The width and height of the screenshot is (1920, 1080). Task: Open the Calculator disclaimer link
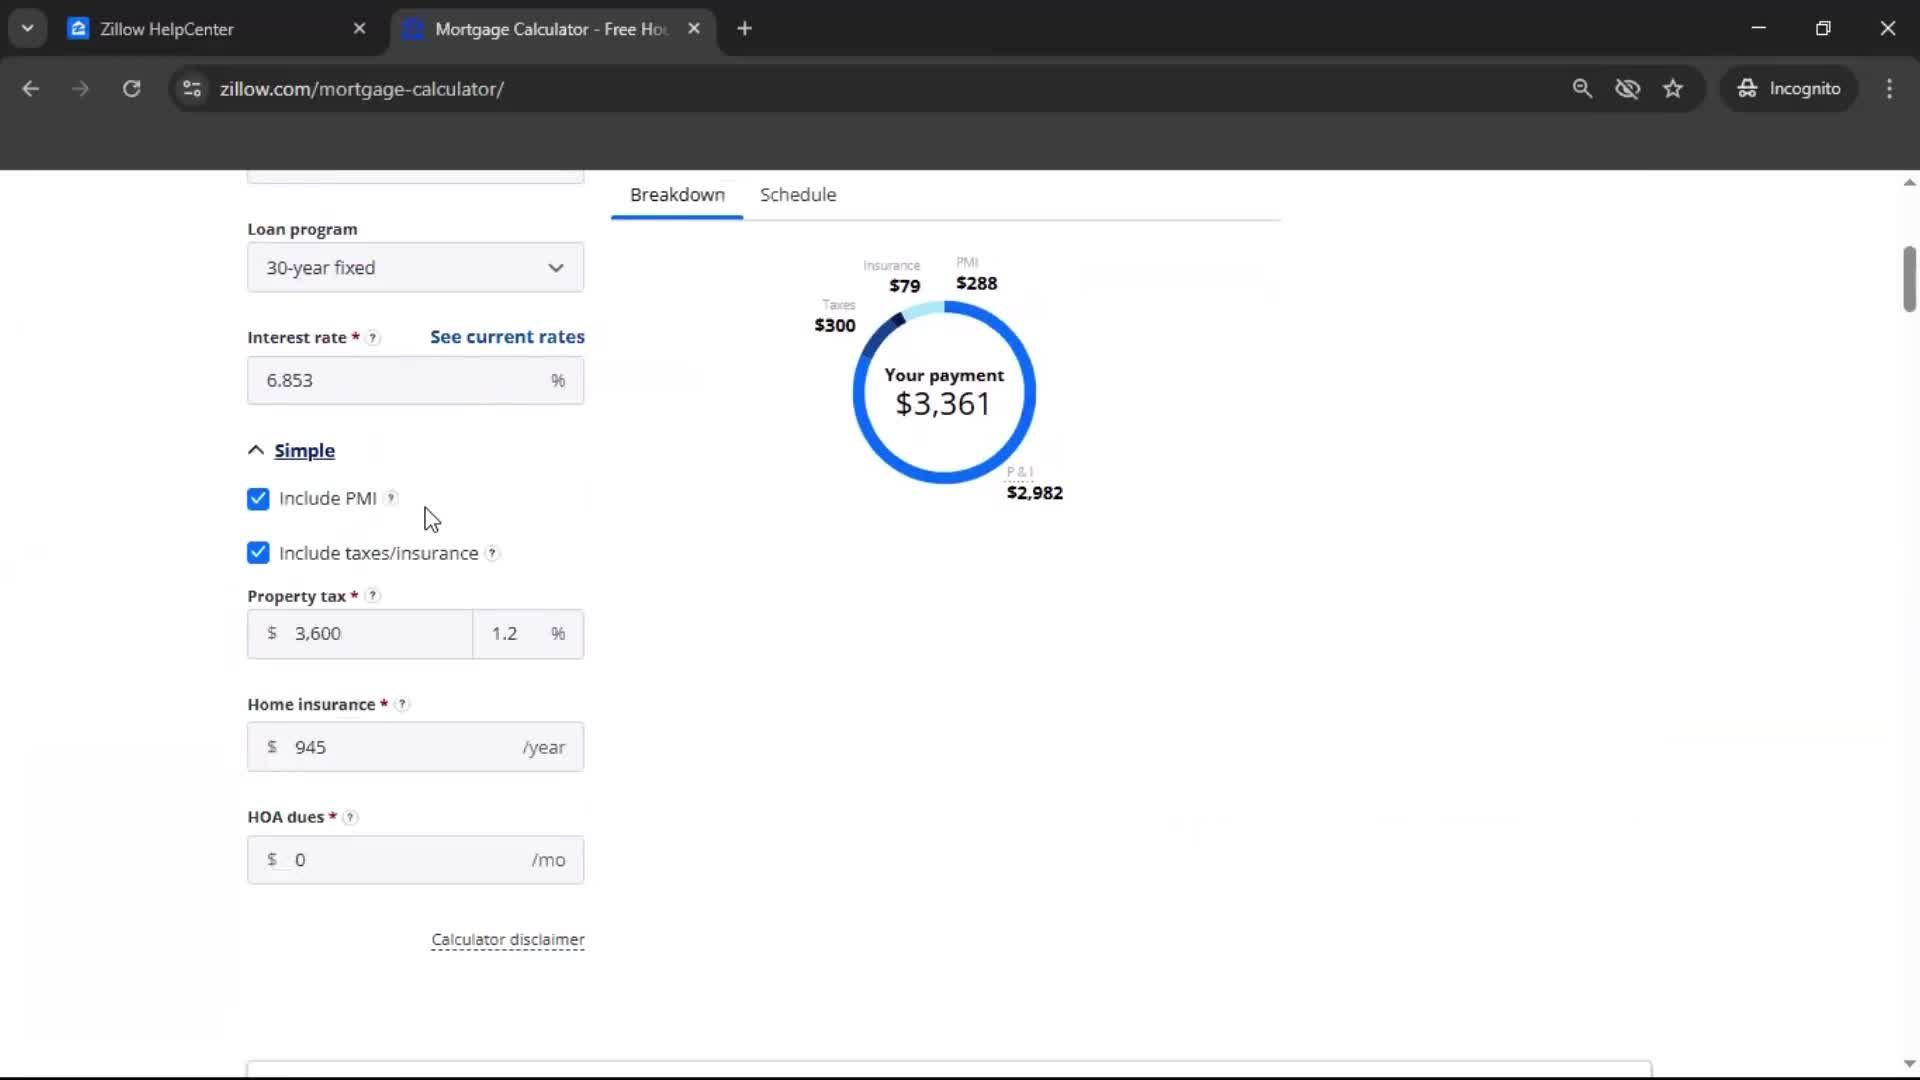tap(508, 939)
